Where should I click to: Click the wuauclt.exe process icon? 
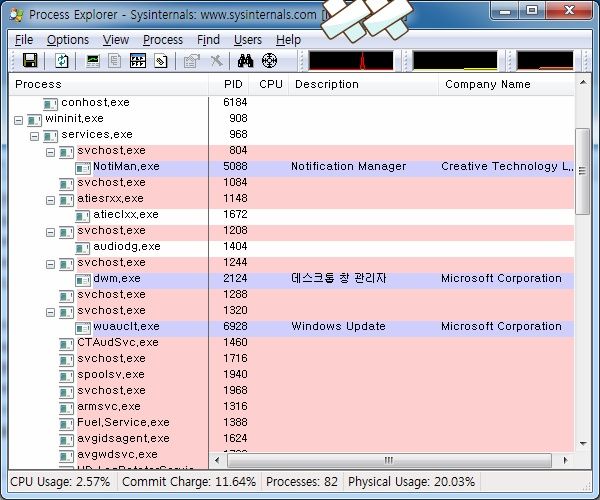83,328
